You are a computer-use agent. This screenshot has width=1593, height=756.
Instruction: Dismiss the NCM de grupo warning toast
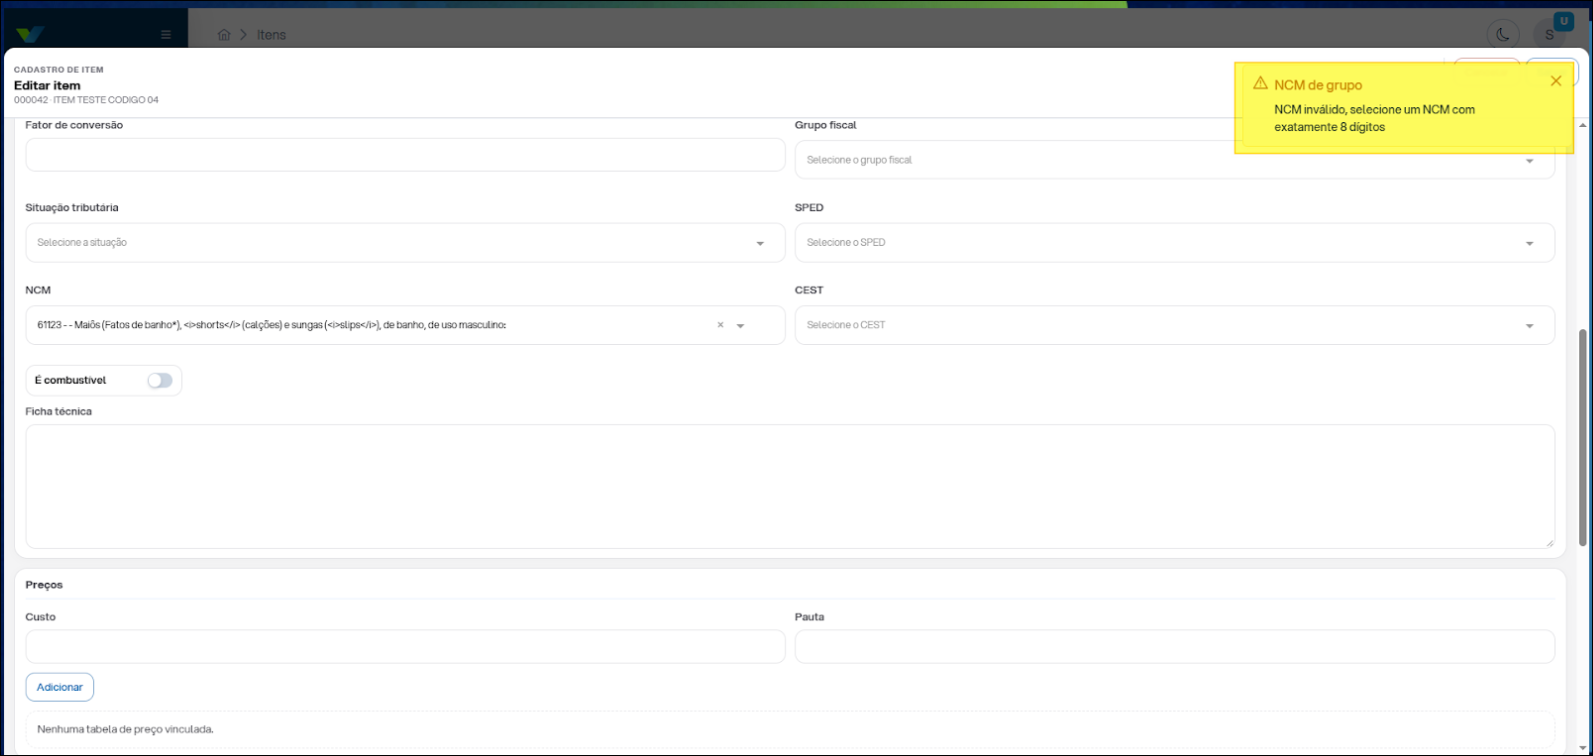point(1555,82)
